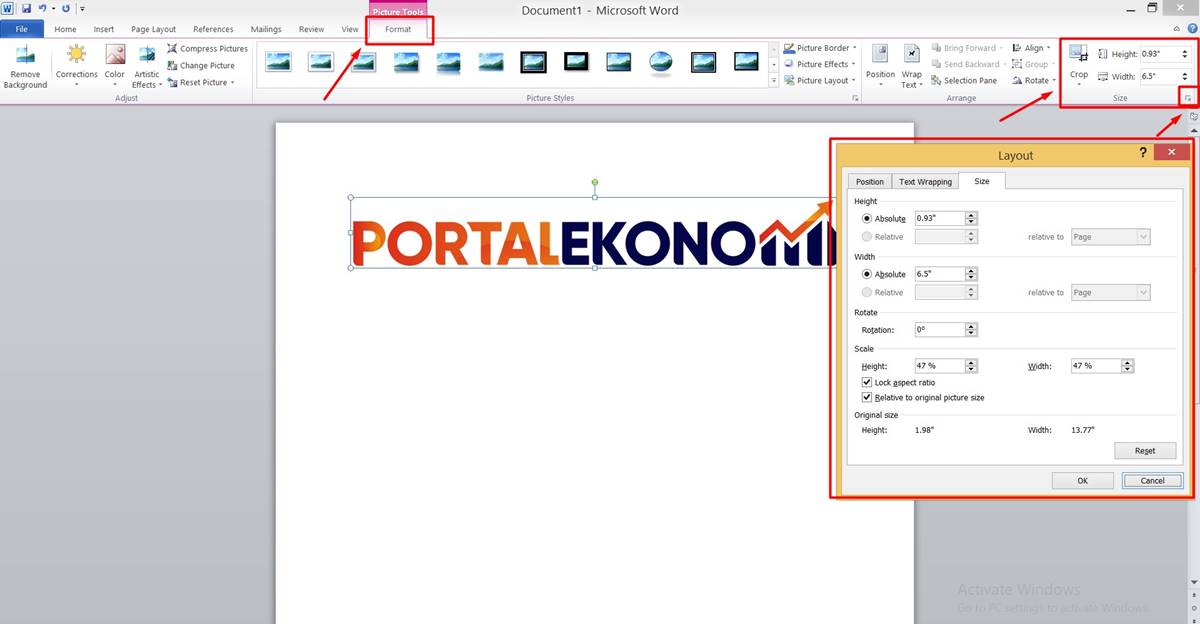Open the Rotate options
Screen dimensions: 1200x624
1034,80
